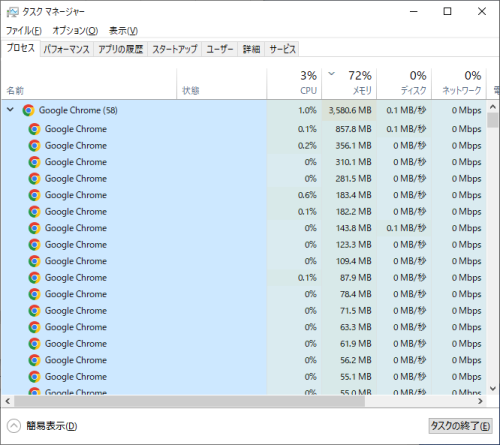Select the Chrome process row using 281.5 MB
The height and width of the screenshot is (445, 500).
243,179
